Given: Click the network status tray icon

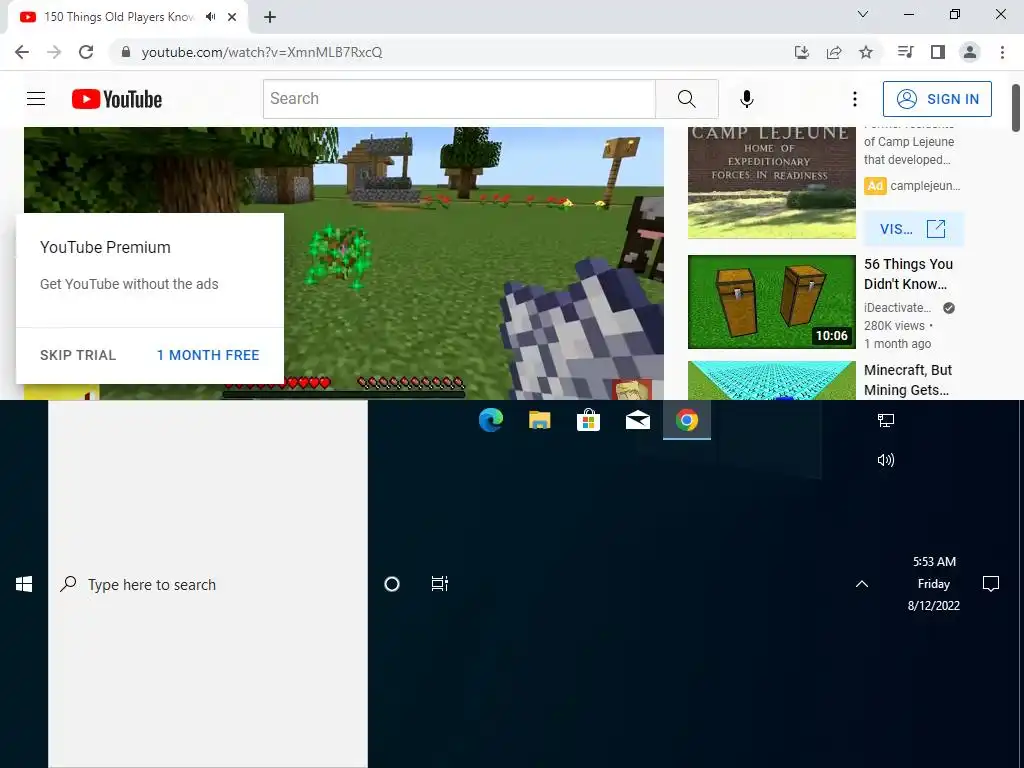Looking at the screenshot, I should pyautogui.click(x=886, y=421).
